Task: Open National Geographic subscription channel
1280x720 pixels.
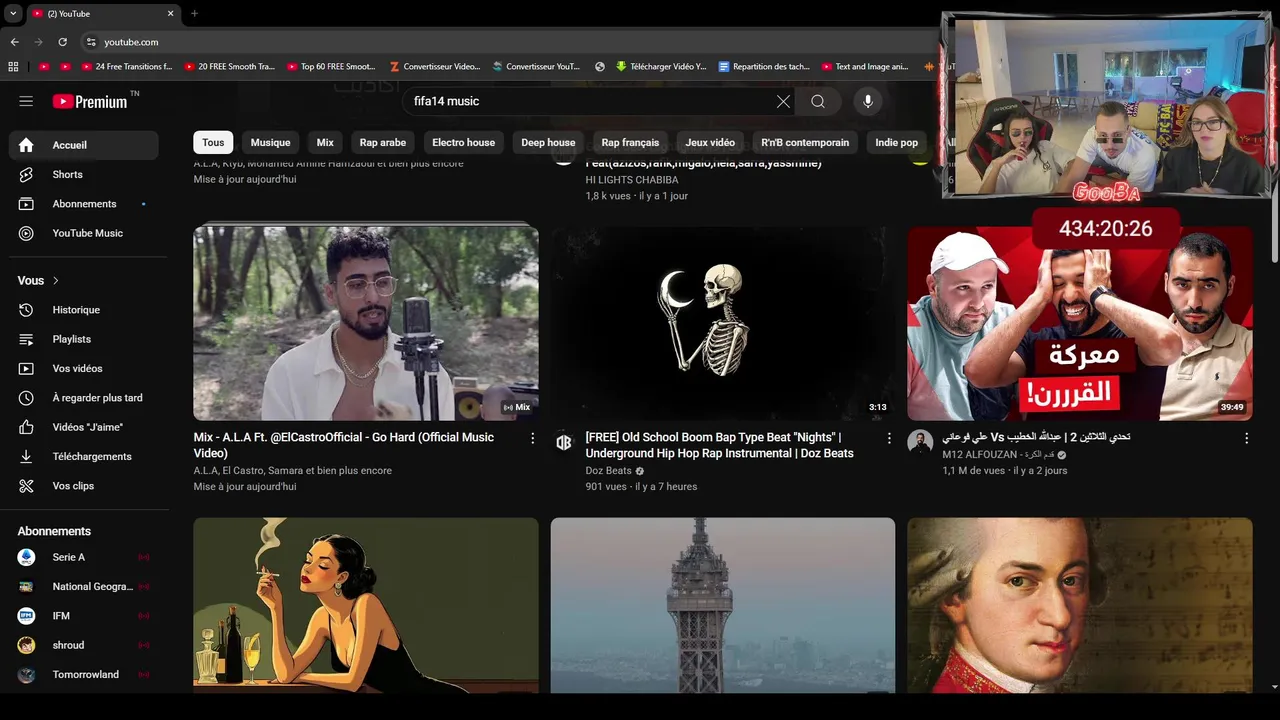Action: [x=84, y=587]
